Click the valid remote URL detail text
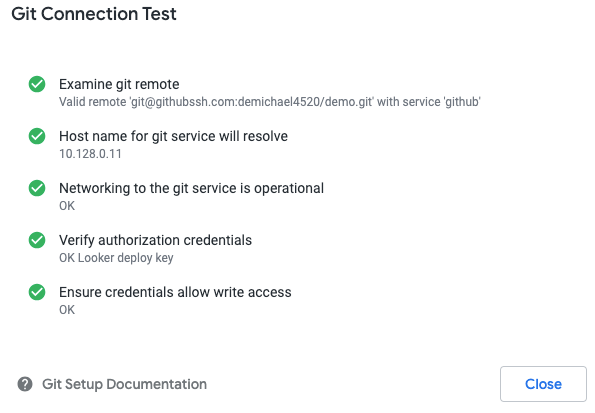Viewport: 595px width, 413px height. click(x=270, y=102)
